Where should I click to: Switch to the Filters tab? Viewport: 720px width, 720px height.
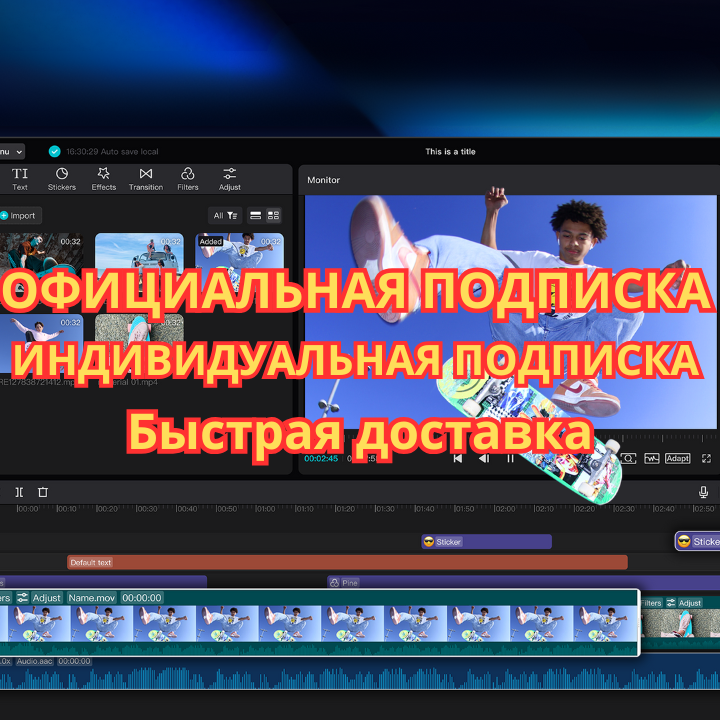188,179
